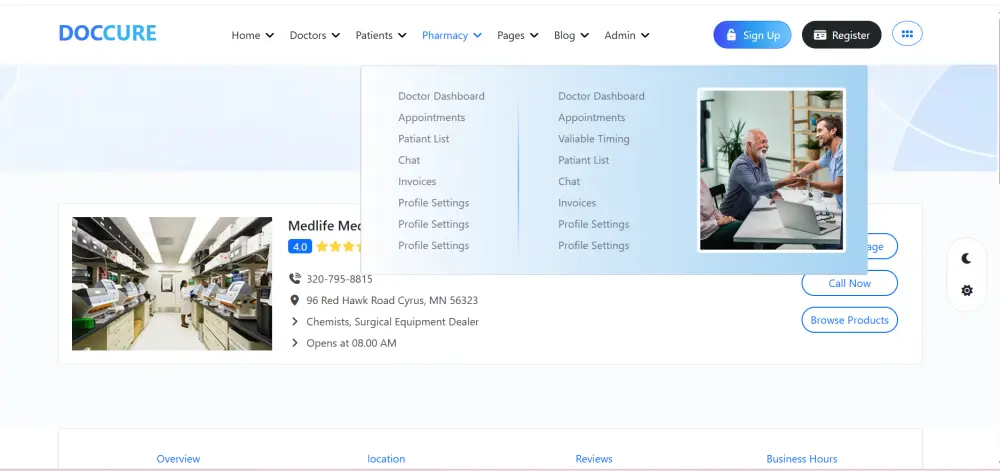Open Invoices in the left menu column
The image size is (1000, 471).
click(417, 182)
